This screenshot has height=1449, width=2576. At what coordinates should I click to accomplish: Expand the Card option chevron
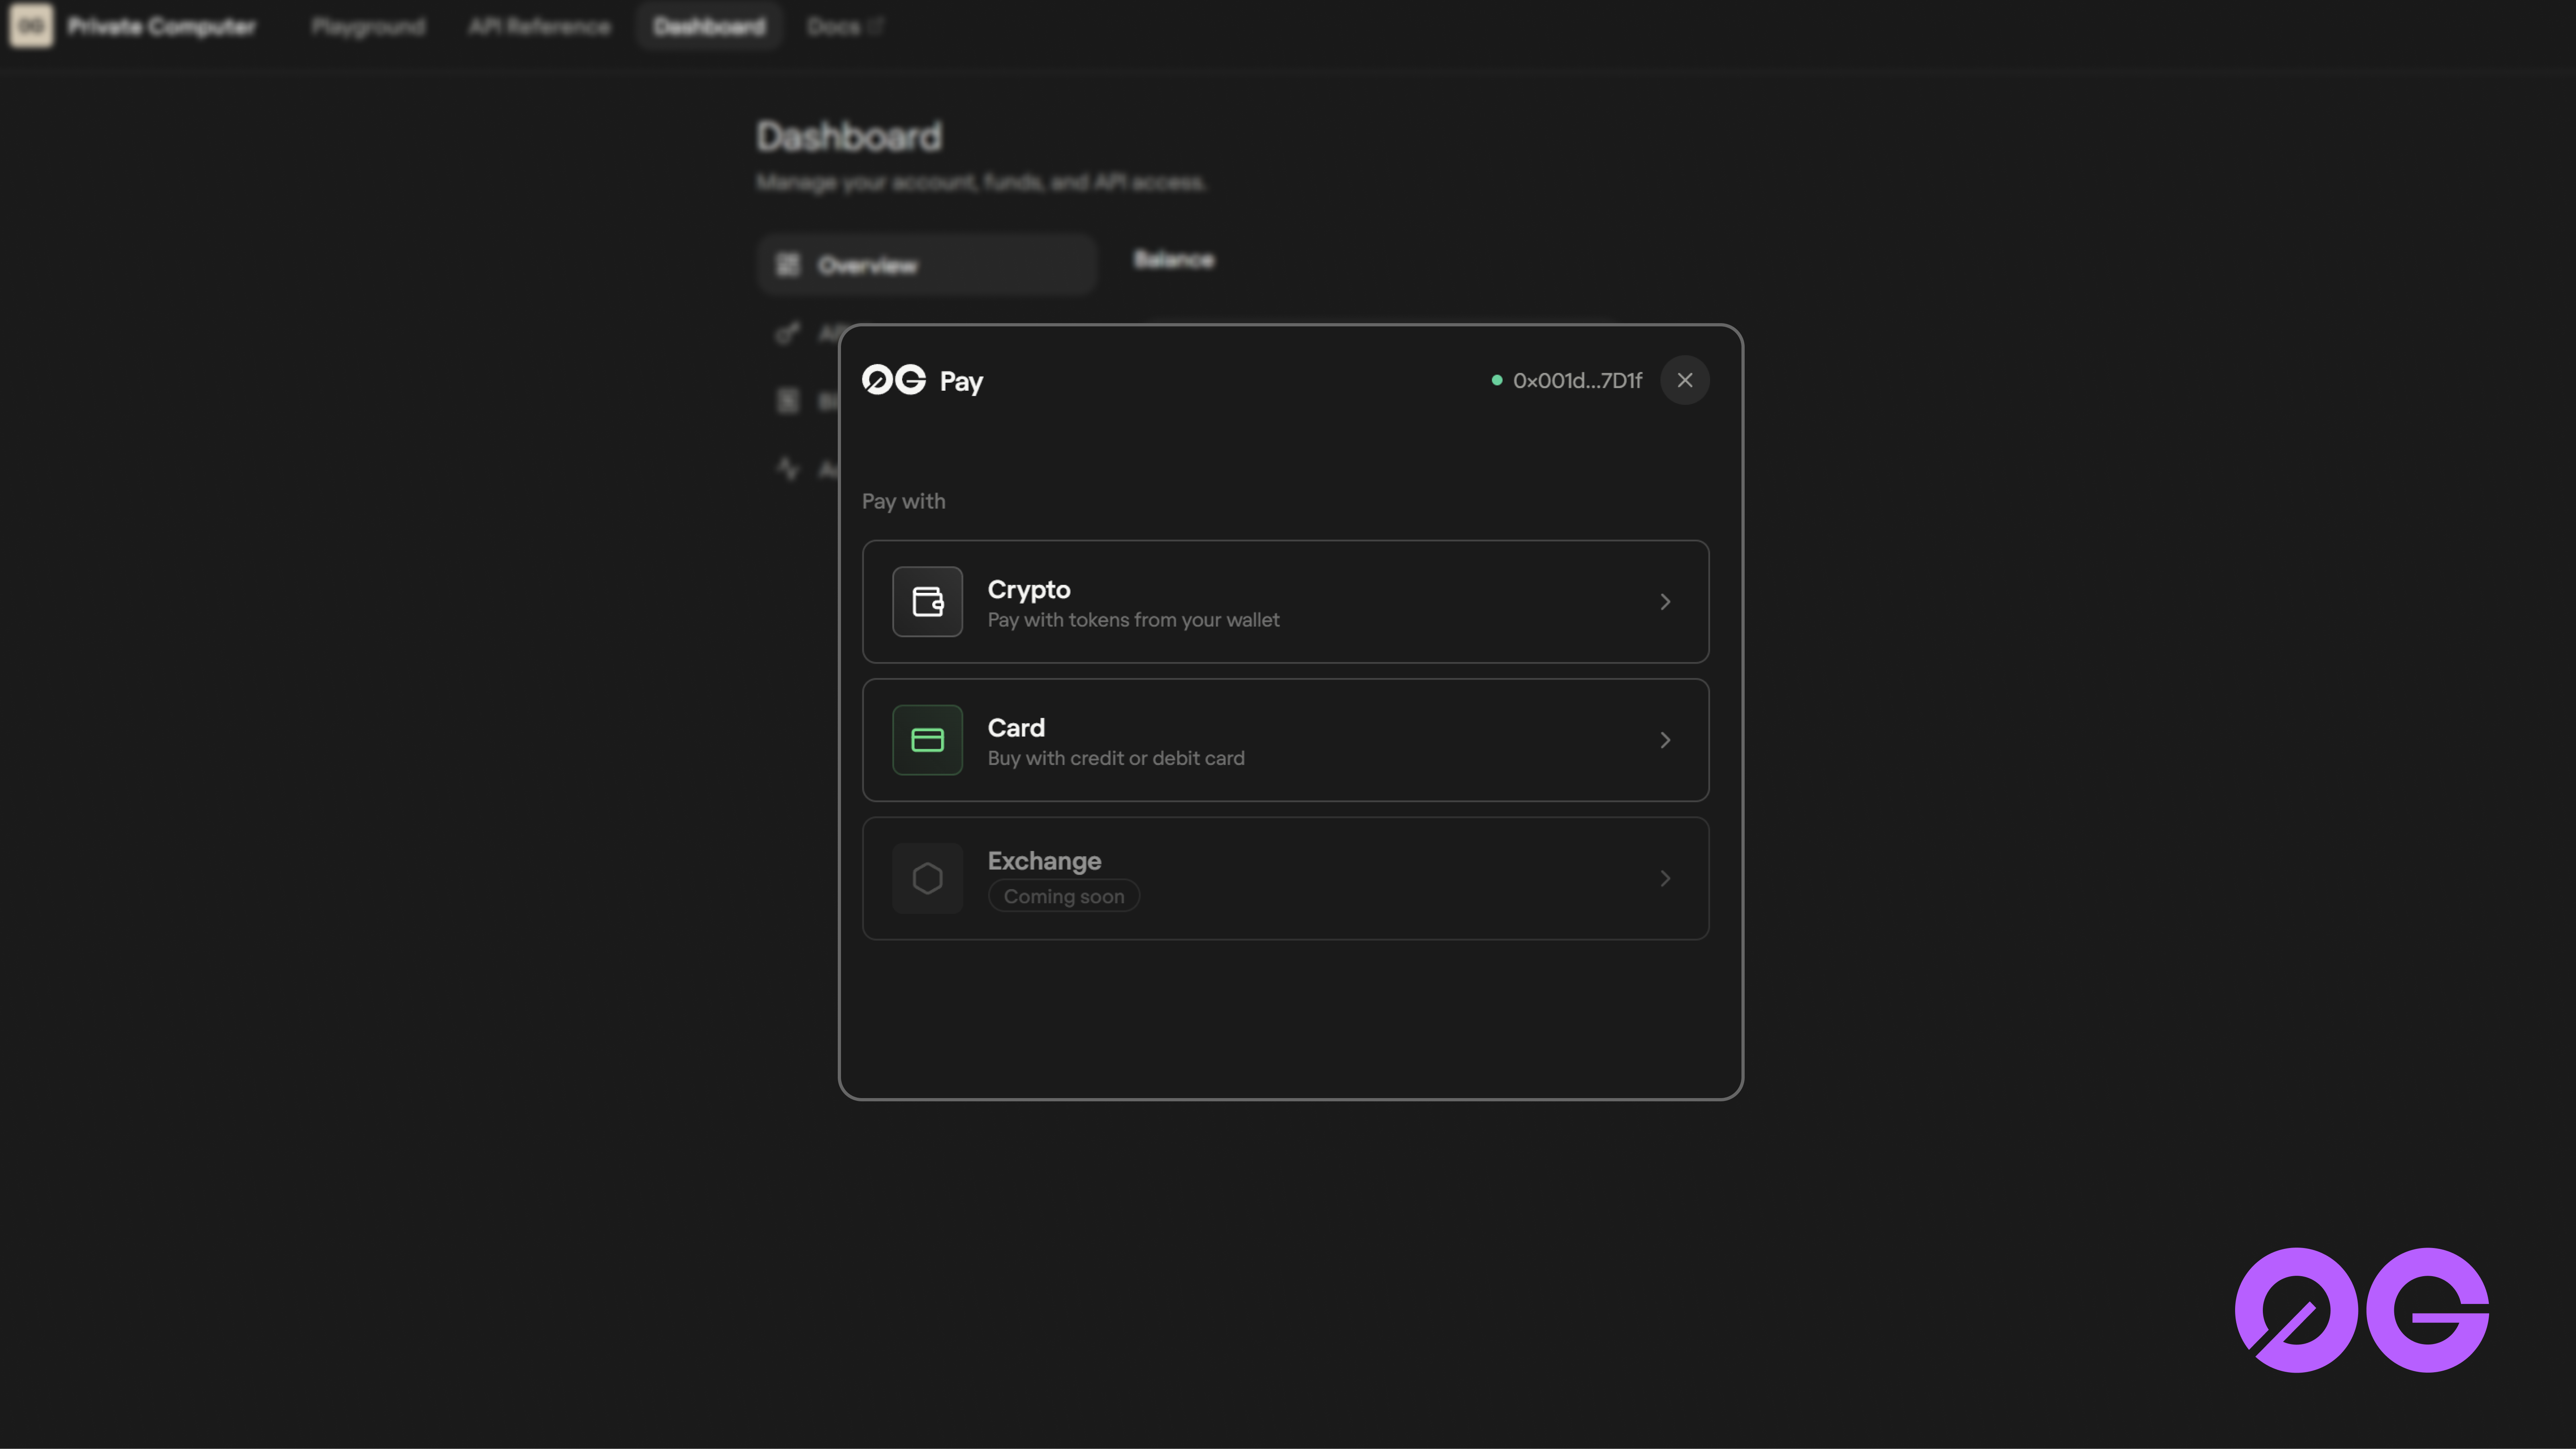(x=1665, y=740)
